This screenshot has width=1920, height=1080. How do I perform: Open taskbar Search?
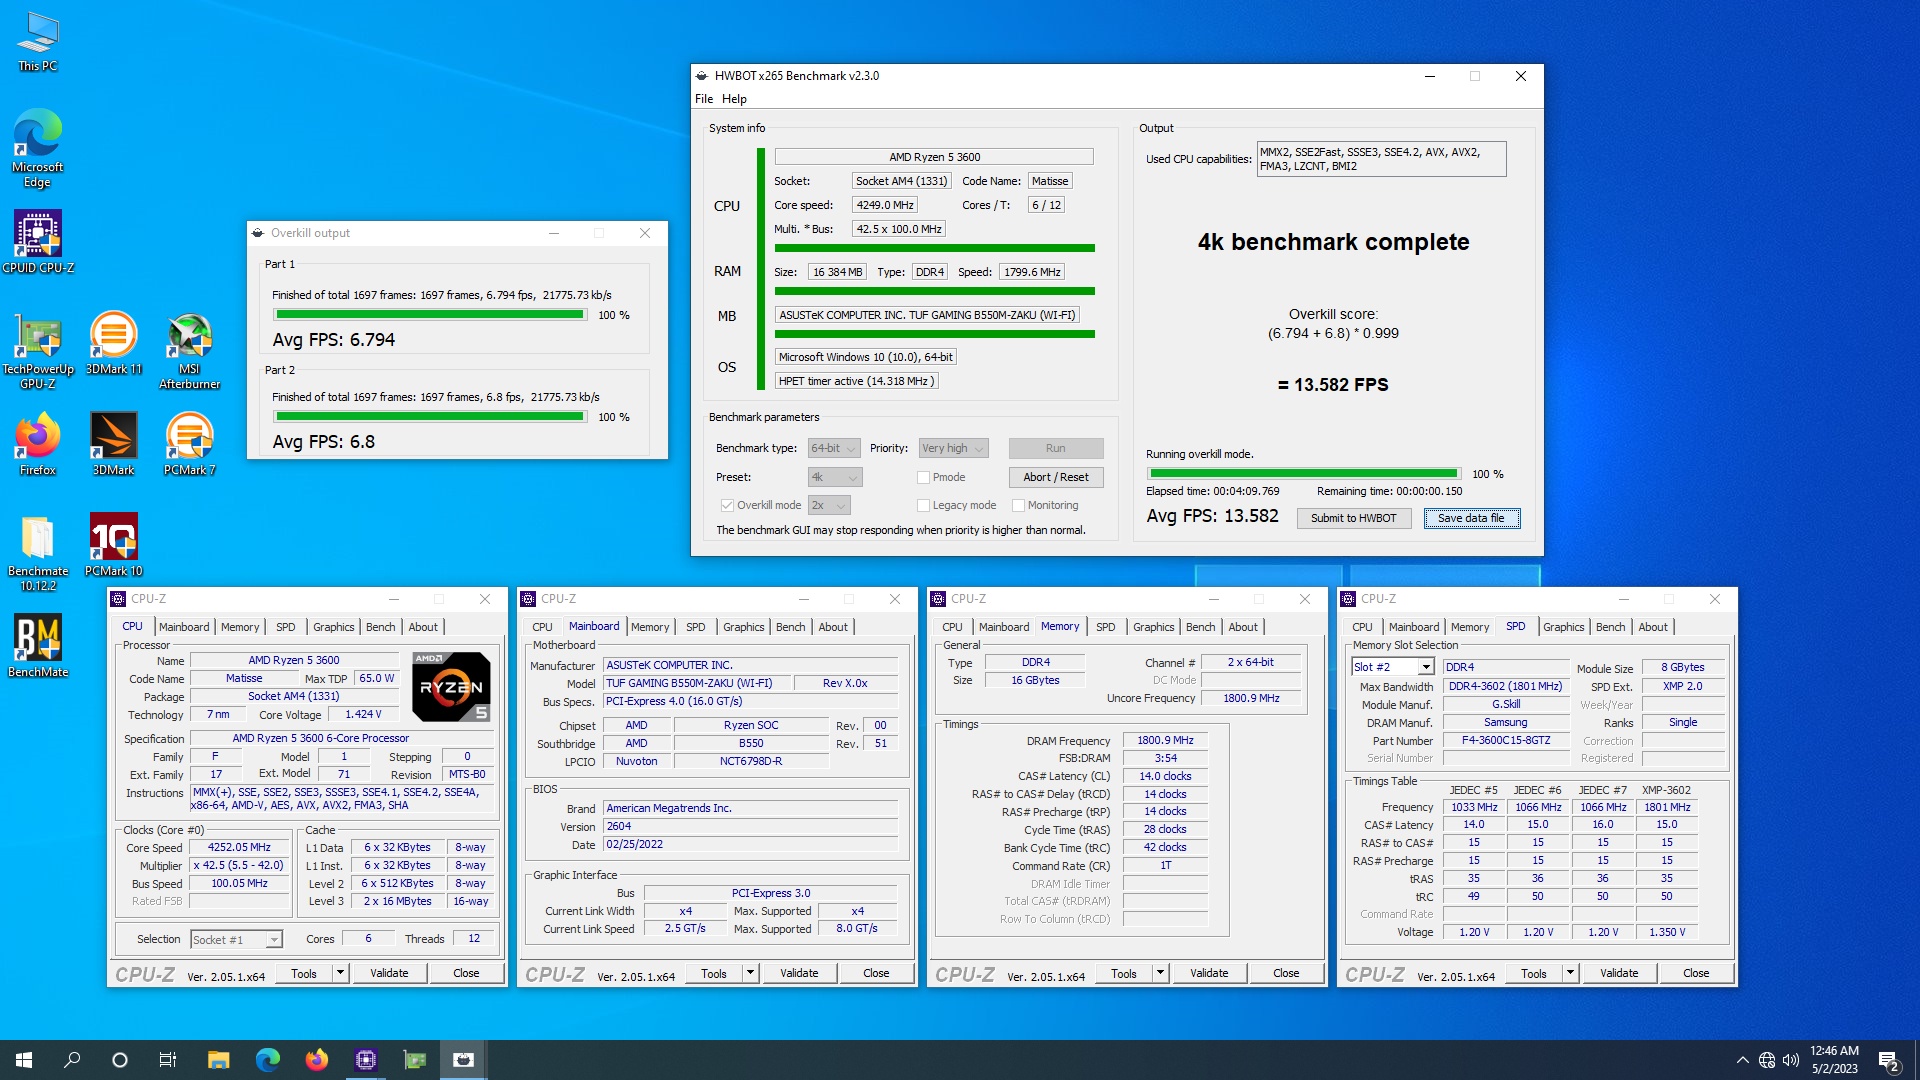pyautogui.click(x=72, y=1060)
